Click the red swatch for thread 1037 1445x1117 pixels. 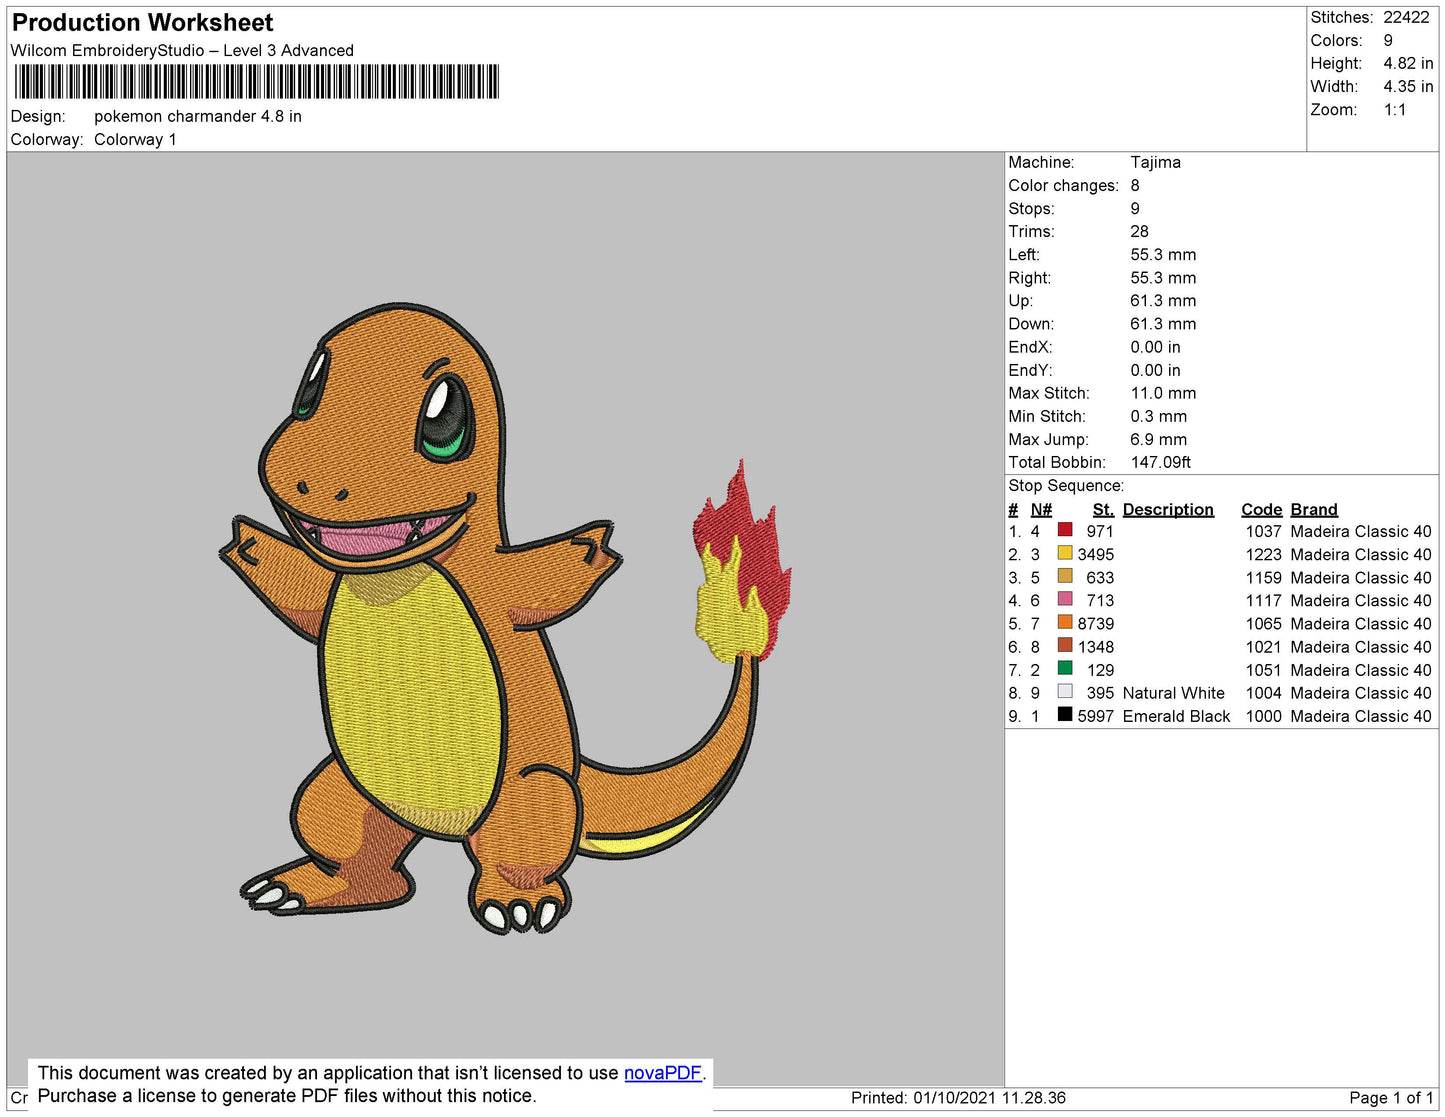[1065, 529]
